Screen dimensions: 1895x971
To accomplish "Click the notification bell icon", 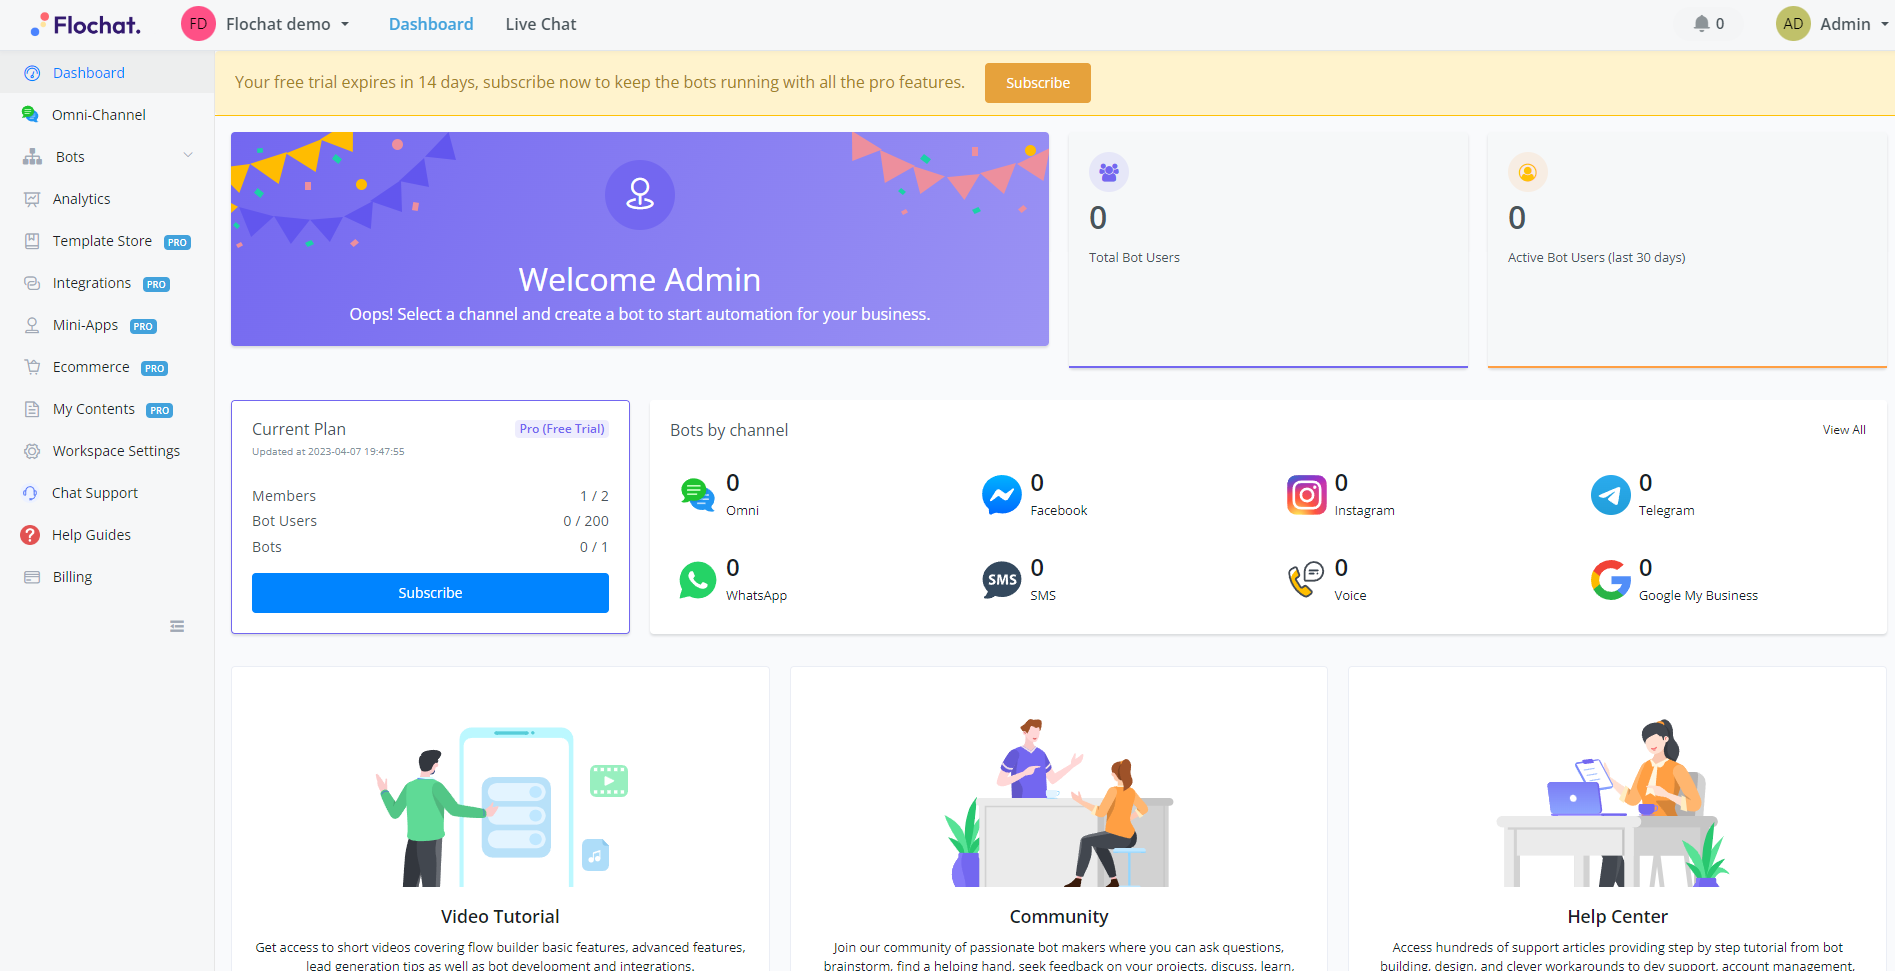I will (1701, 24).
